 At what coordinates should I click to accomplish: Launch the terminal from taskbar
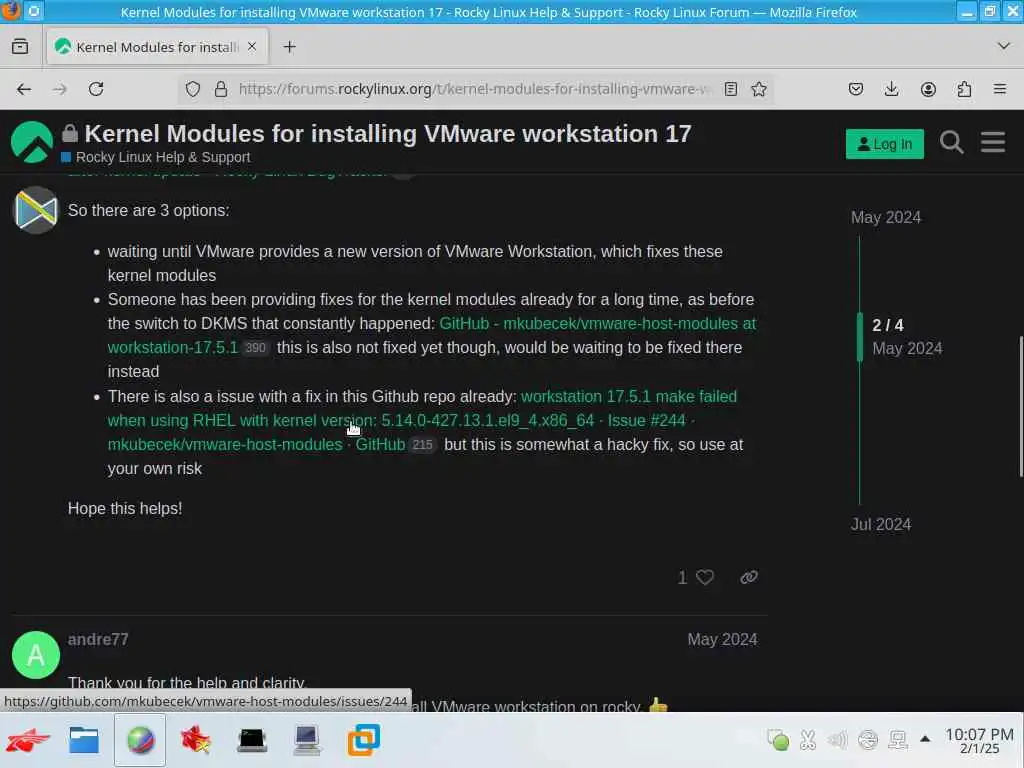pos(251,740)
